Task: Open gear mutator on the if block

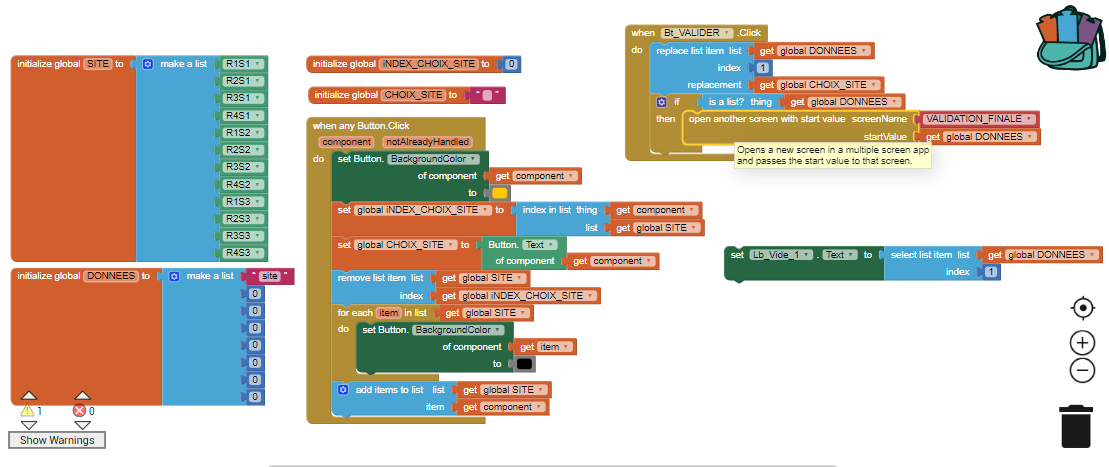Action: click(x=661, y=102)
